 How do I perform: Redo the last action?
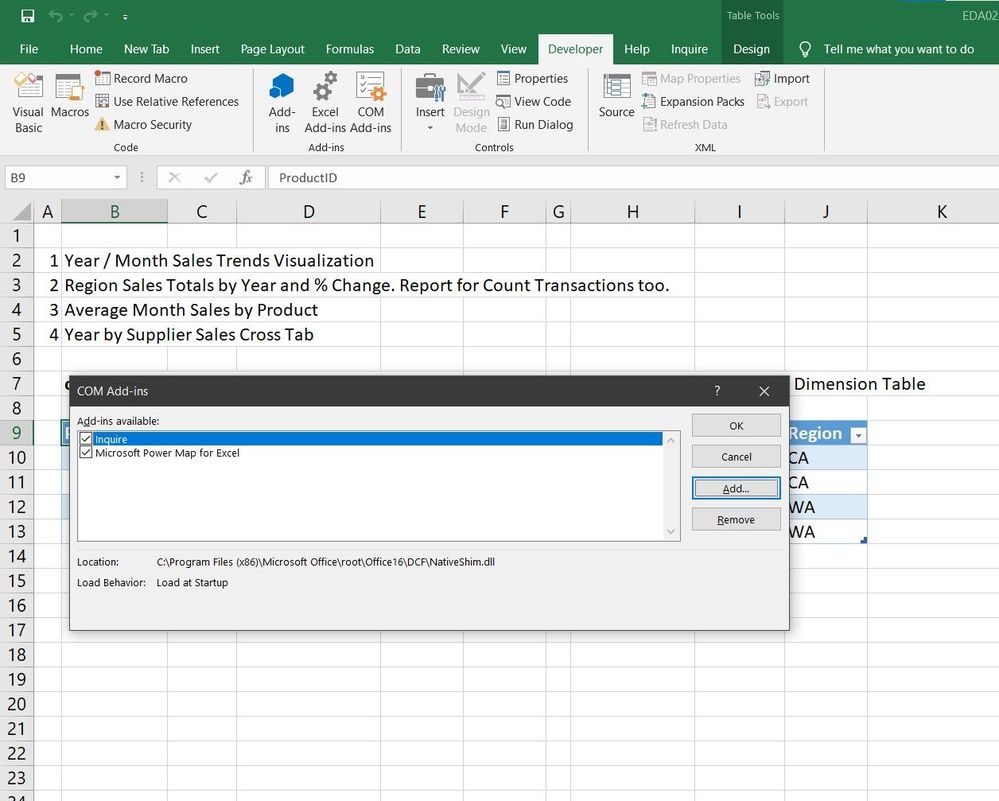(90, 16)
